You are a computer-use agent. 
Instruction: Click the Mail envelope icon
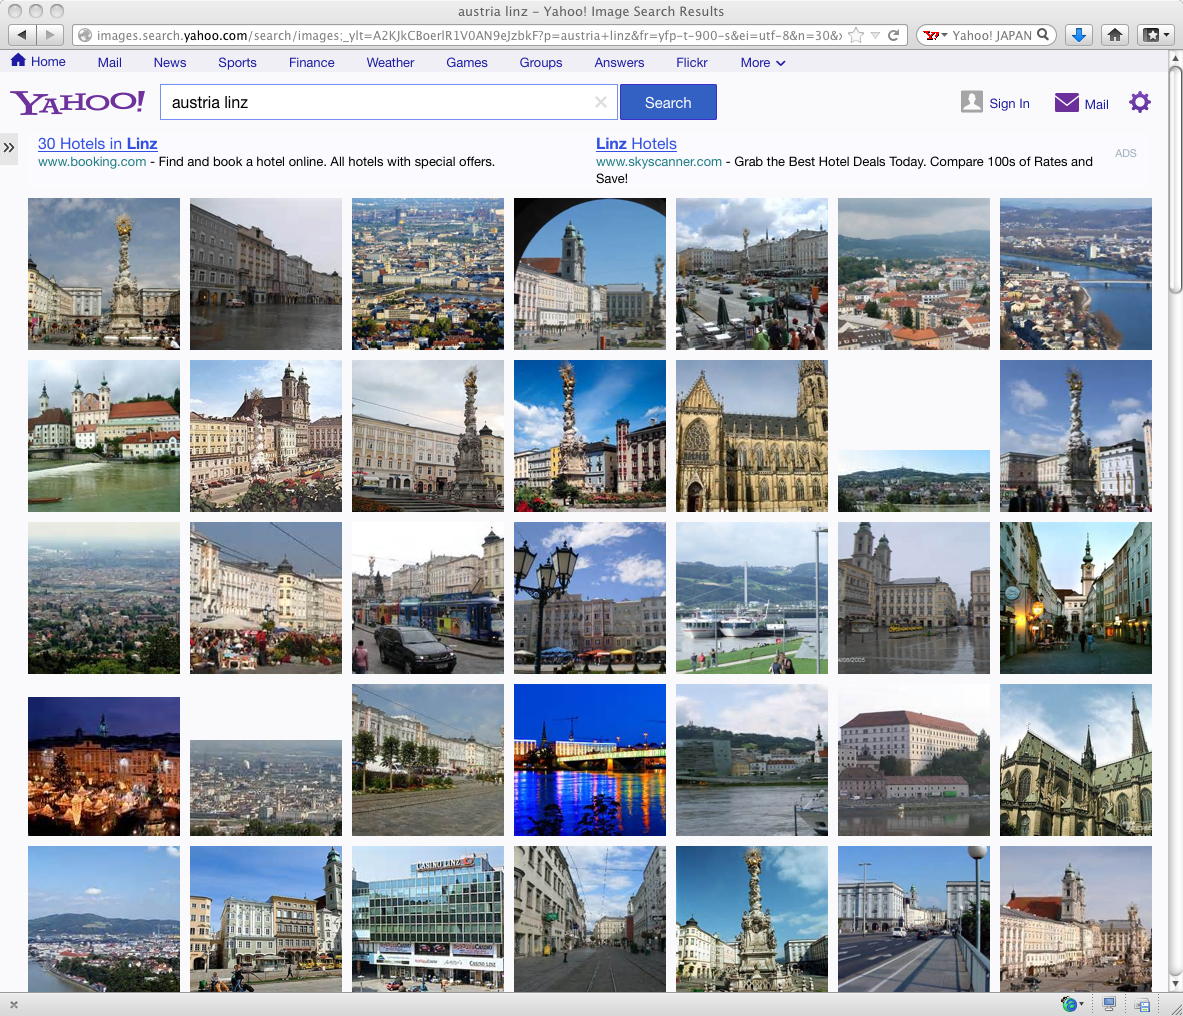tap(1066, 103)
